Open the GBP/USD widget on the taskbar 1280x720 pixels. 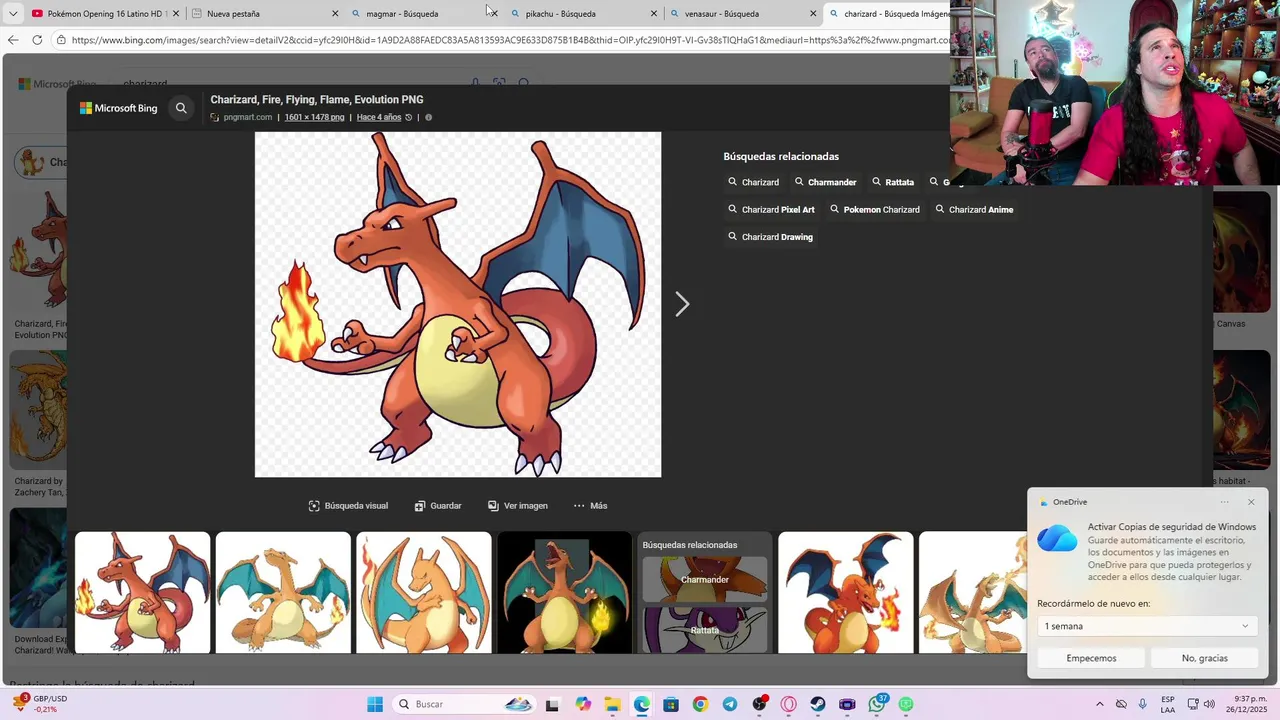[40, 704]
